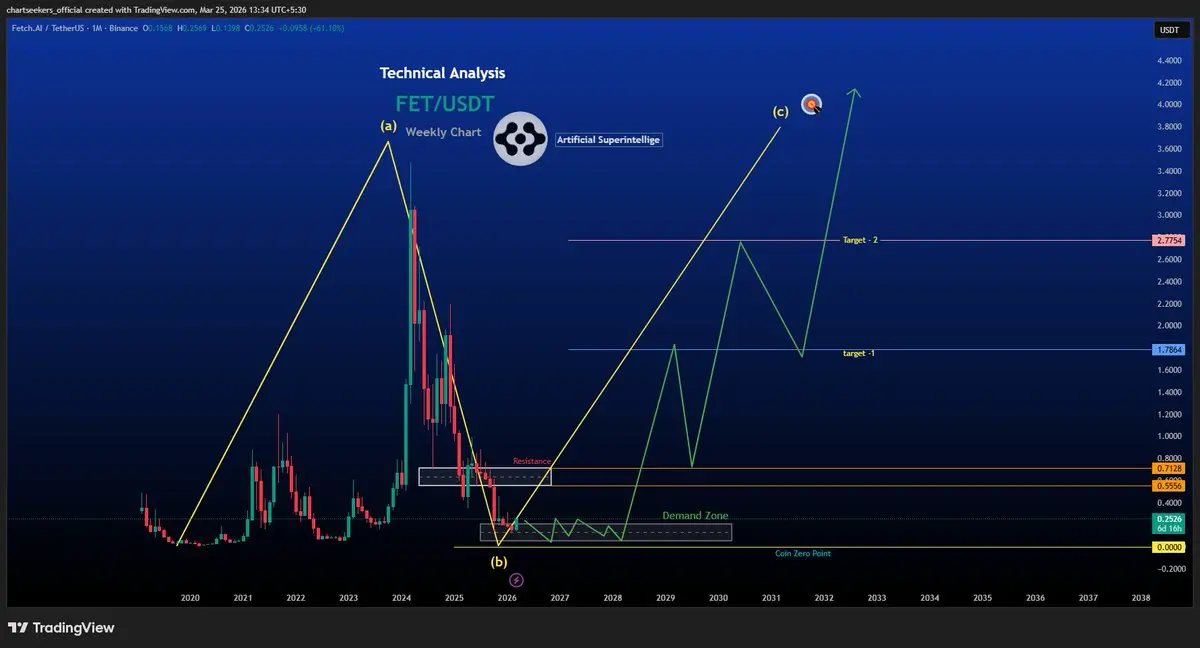This screenshot has width=1200, height=648.
Task: Click 2026 on the time axis
Action: pyautogui.click(x=507, y=597)
